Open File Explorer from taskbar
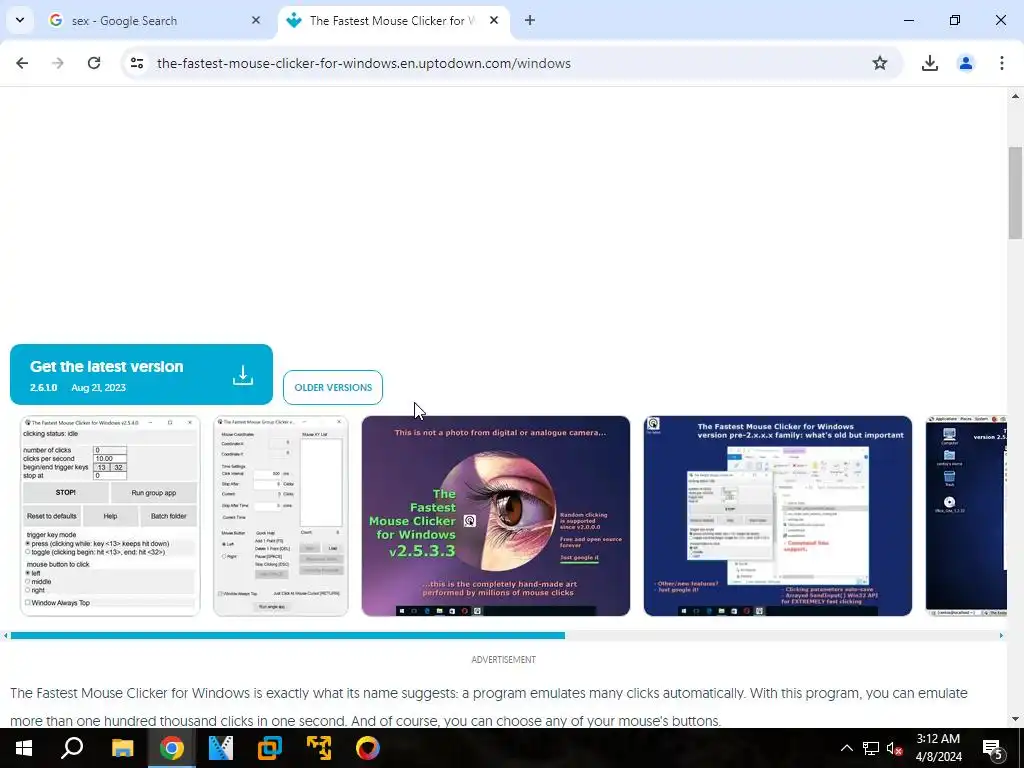Image resolution: width=1024 pixels, height=768 pixels. click(122, 748)
